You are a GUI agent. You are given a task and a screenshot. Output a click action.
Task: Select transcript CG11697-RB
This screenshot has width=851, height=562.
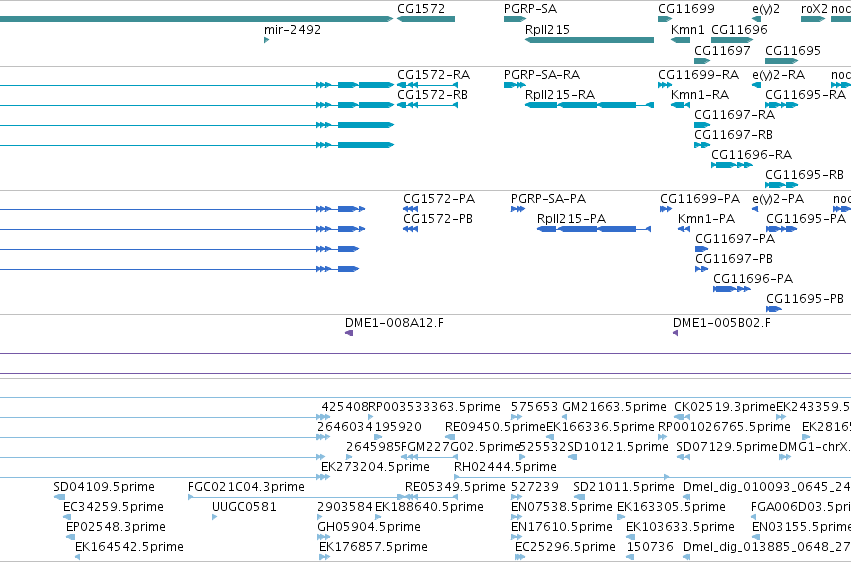click(733, 135)
